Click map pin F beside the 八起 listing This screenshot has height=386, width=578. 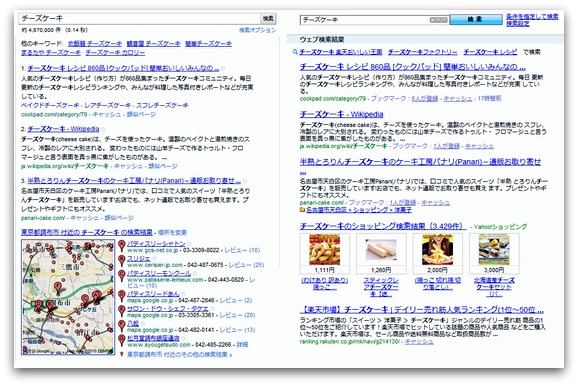click(x=122, y=325)
